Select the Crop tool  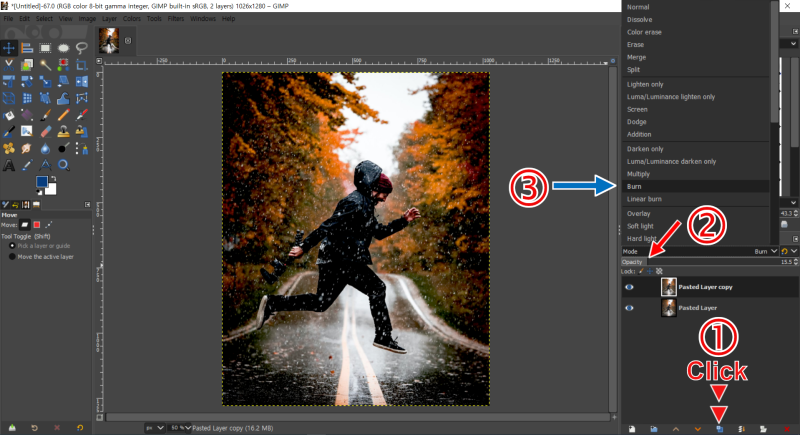[x=82, y=65]
